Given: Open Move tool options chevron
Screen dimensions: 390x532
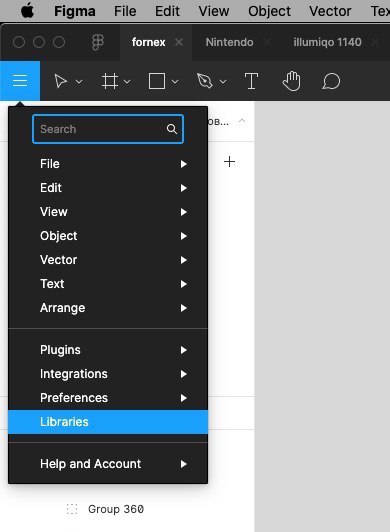Looking at the screenshot, I should point(79,81).
